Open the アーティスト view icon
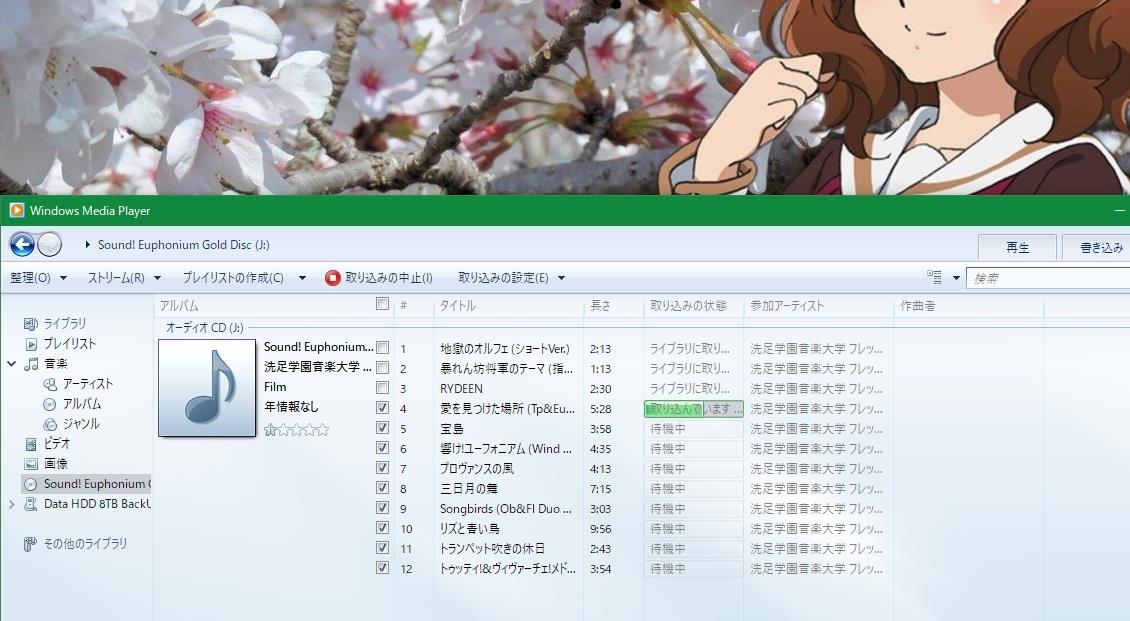1130x621 pixels. (x=50, y=384)
